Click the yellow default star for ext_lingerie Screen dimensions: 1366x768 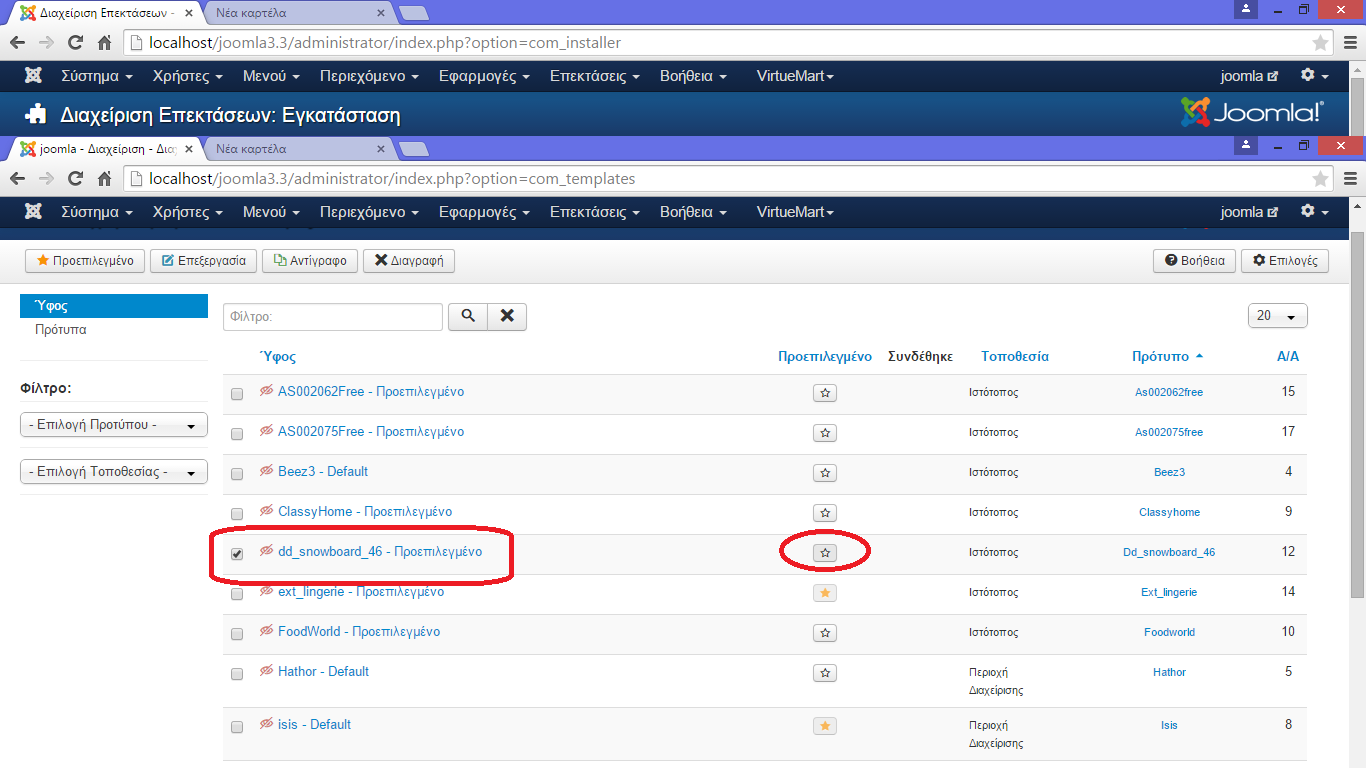point(824,593)
